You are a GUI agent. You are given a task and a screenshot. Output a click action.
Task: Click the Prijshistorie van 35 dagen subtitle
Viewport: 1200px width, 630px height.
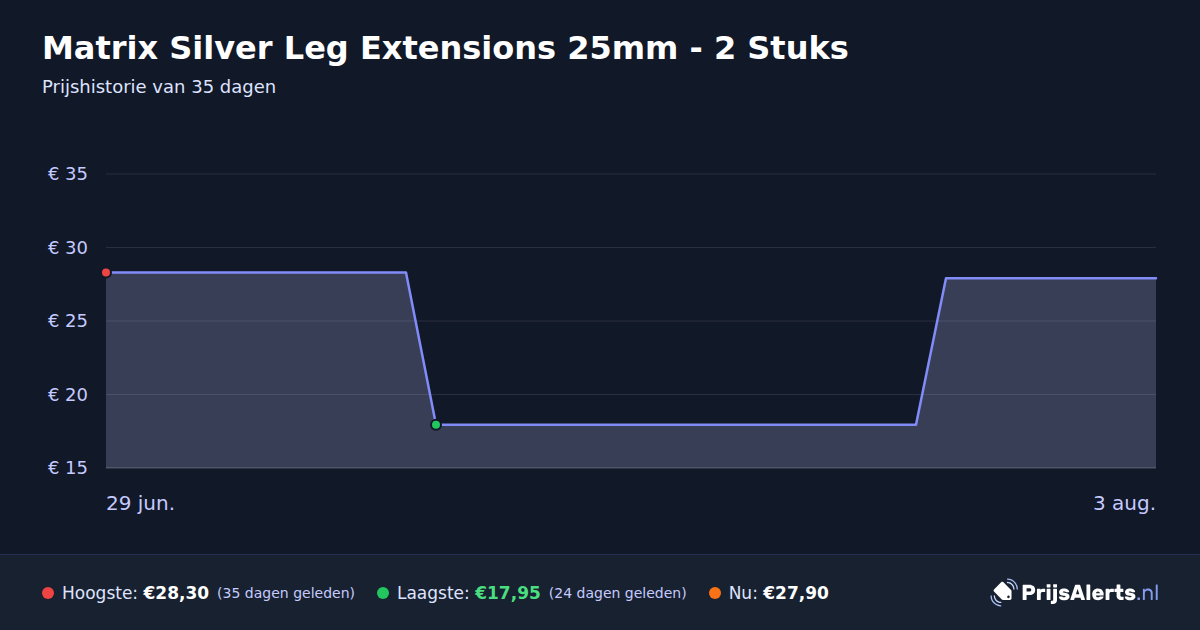(x=159, y=87)
